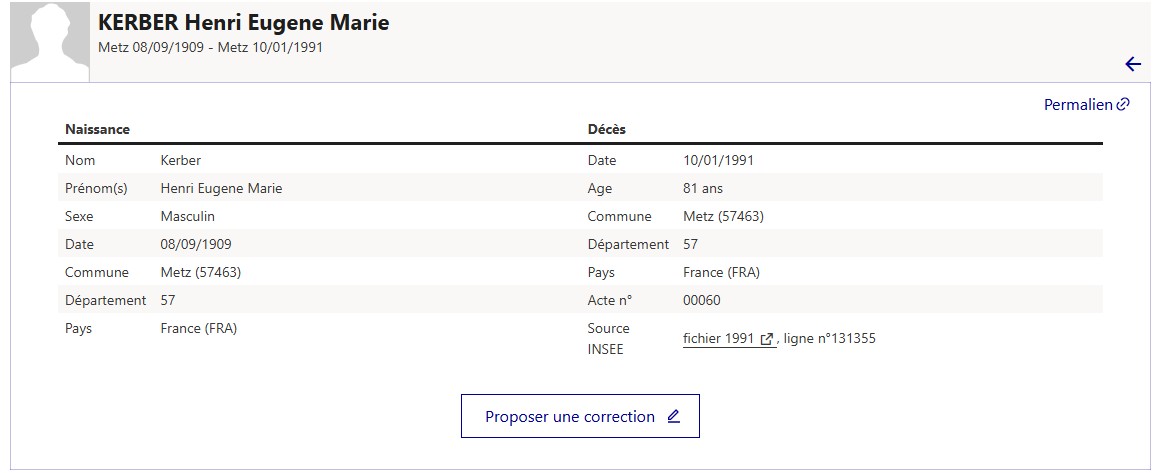Screen dimensions: 1160x473
Task: Click the Metz dates subtitle under the name
Action: (210, 47)
